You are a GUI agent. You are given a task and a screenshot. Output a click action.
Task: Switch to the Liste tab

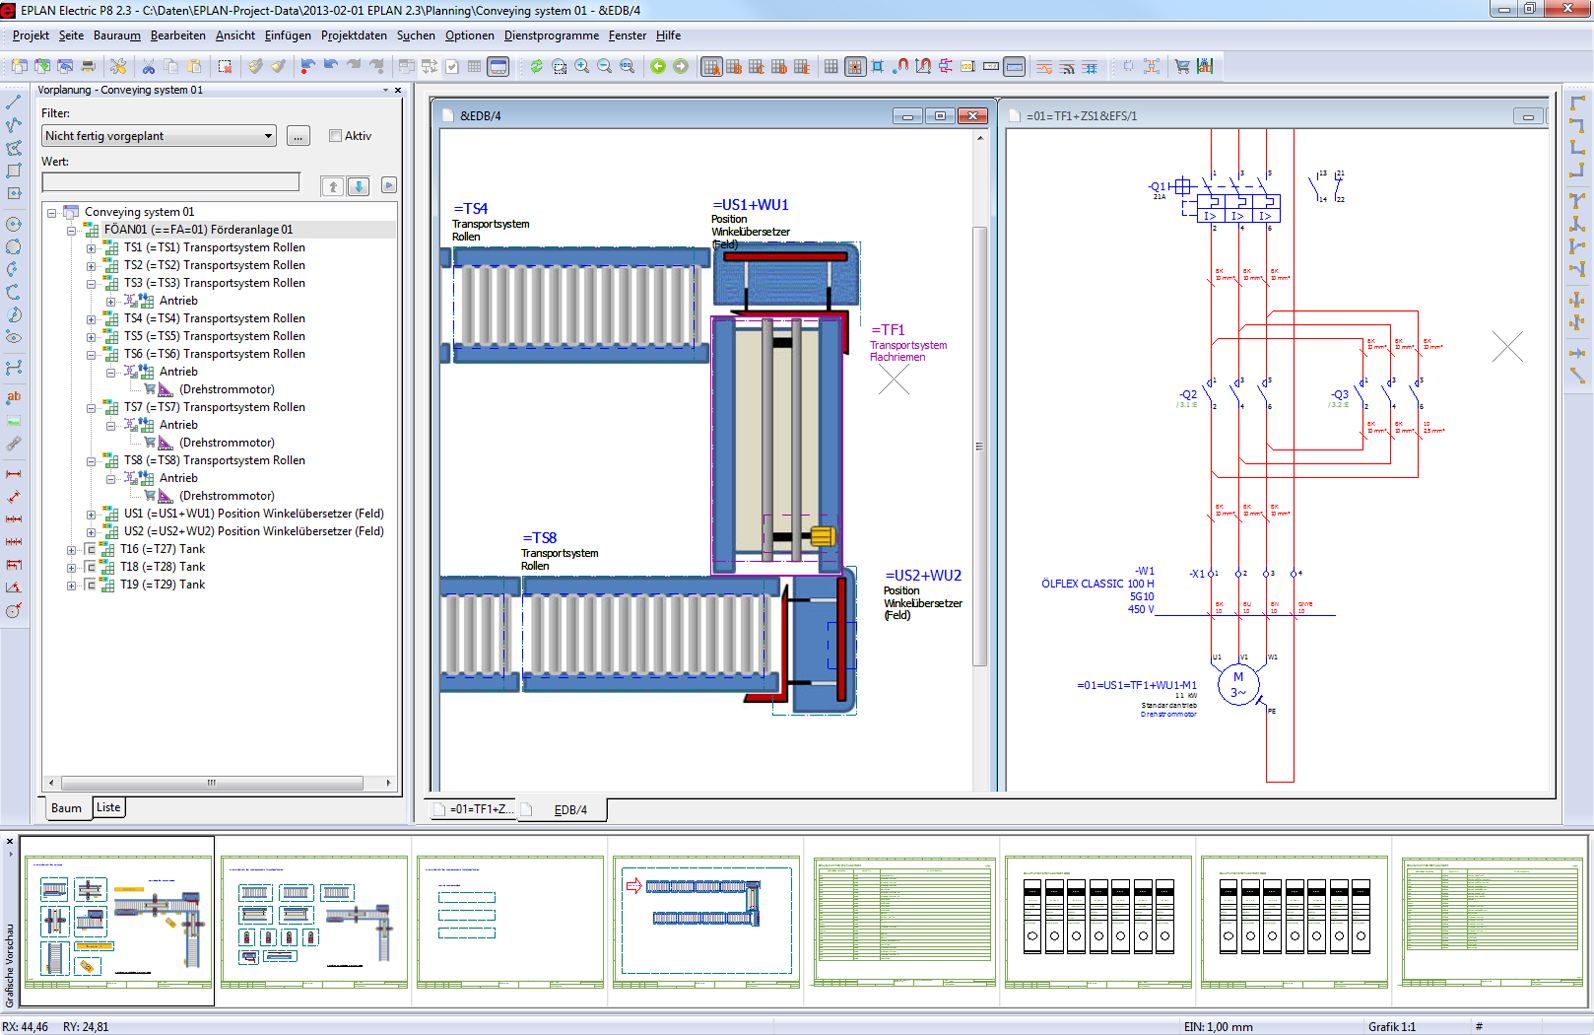pos(108,808)
